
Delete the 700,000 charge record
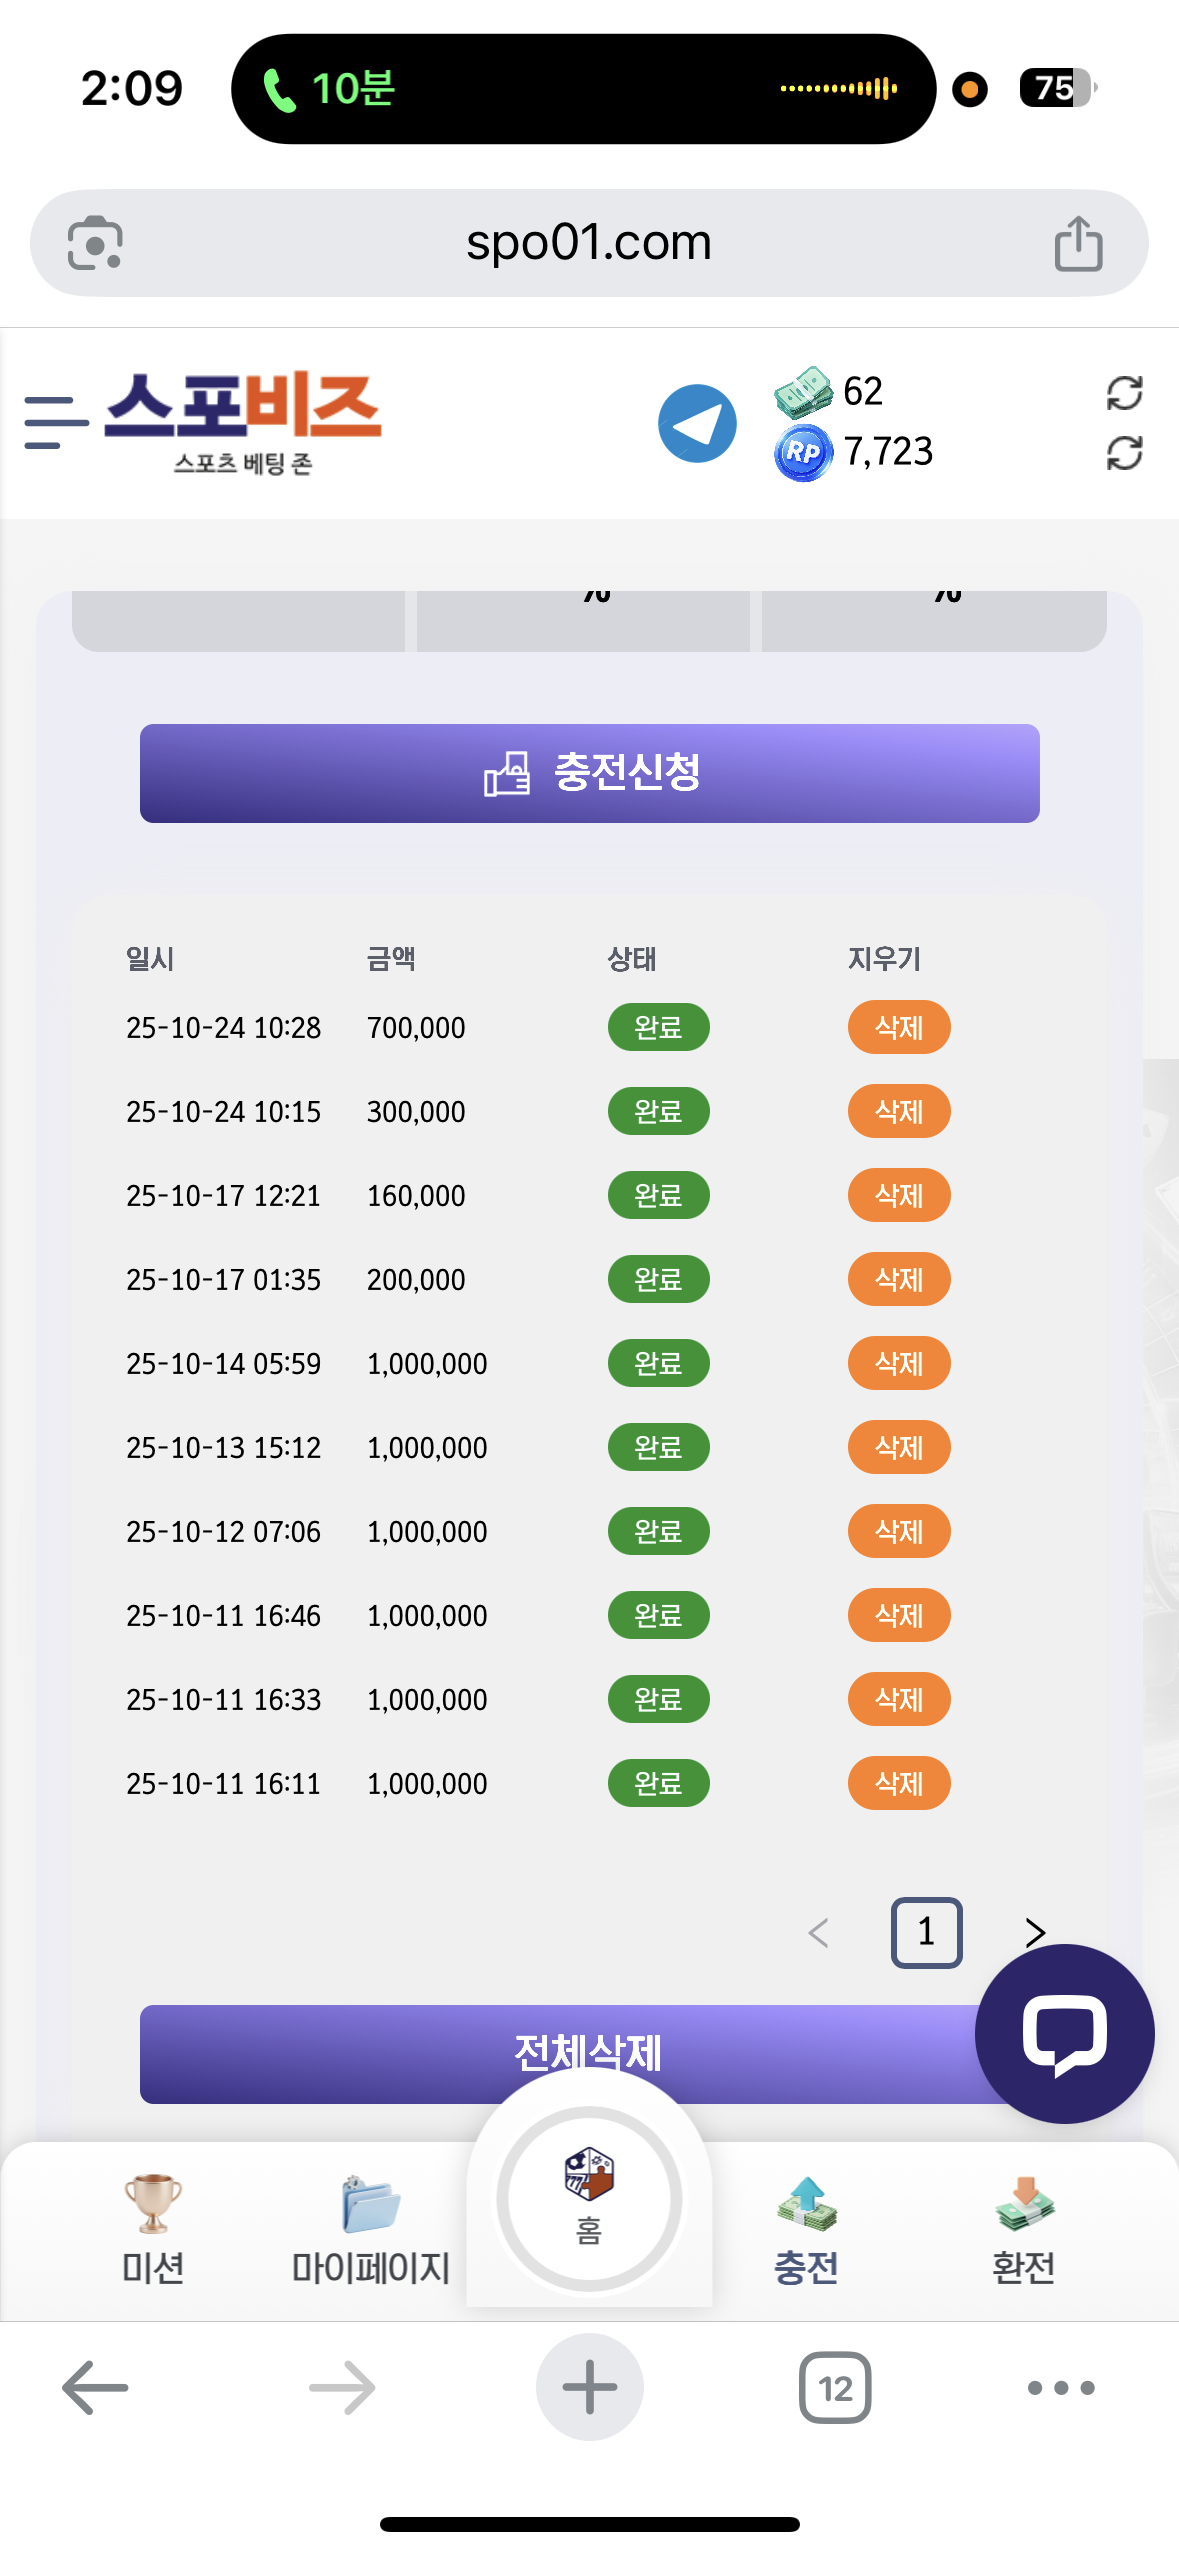[898, 1027]
